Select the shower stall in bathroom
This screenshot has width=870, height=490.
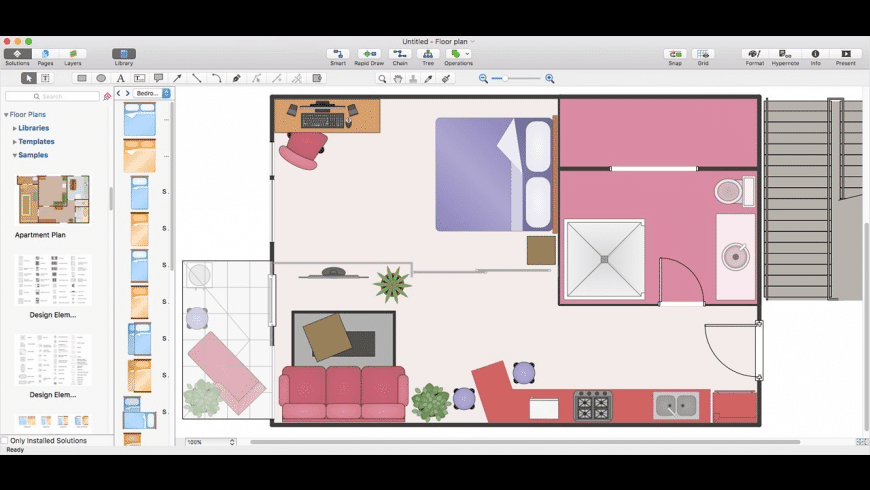coord(604,259)
